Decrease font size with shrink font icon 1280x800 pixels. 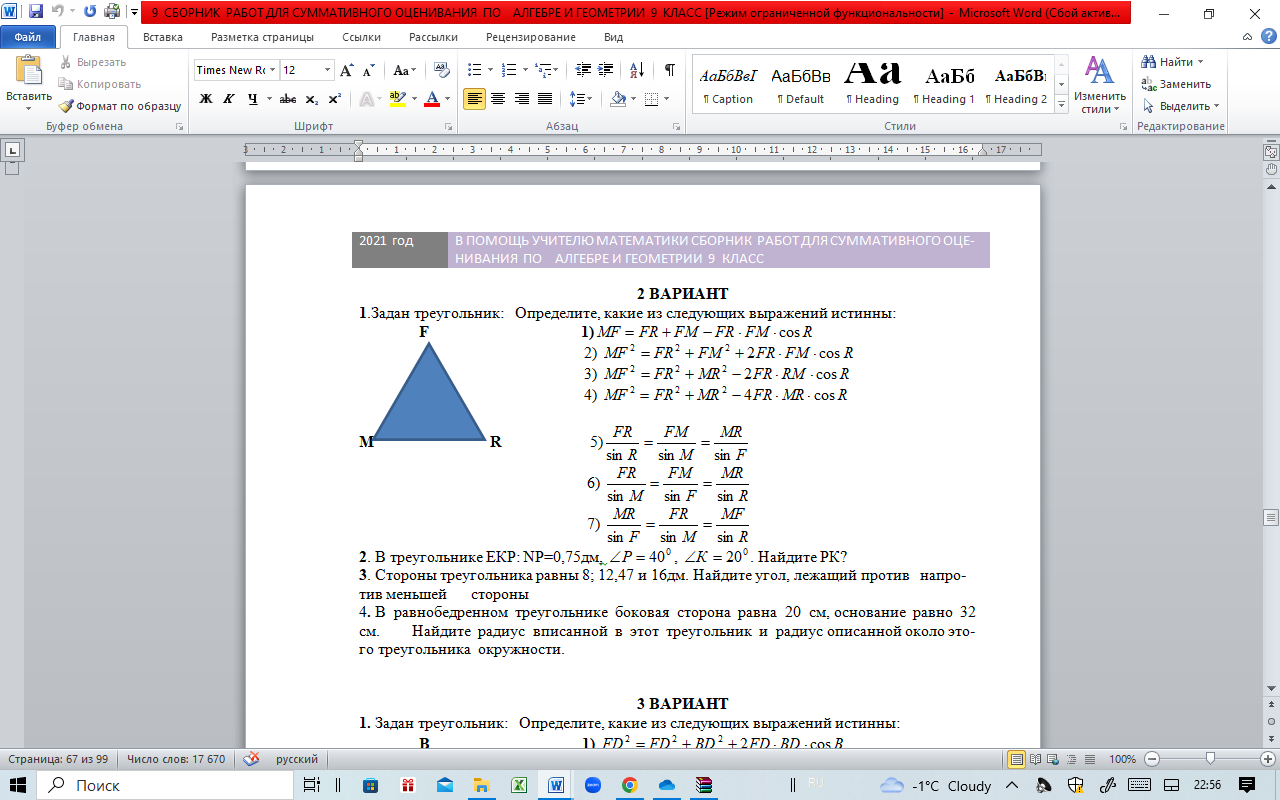[369, 70]
